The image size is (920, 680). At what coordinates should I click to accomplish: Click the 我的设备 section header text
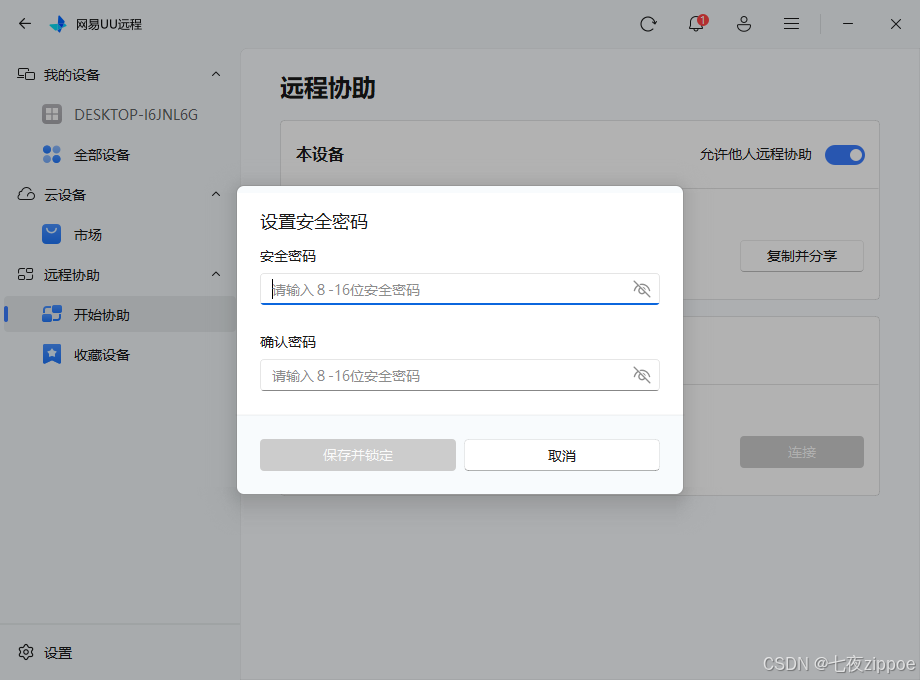[72, 75]
